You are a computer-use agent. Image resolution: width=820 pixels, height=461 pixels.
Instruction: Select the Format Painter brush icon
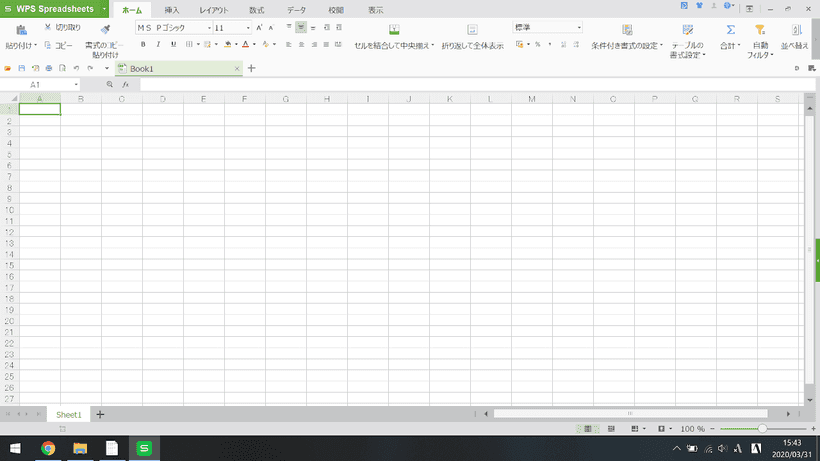coord(105,29)
